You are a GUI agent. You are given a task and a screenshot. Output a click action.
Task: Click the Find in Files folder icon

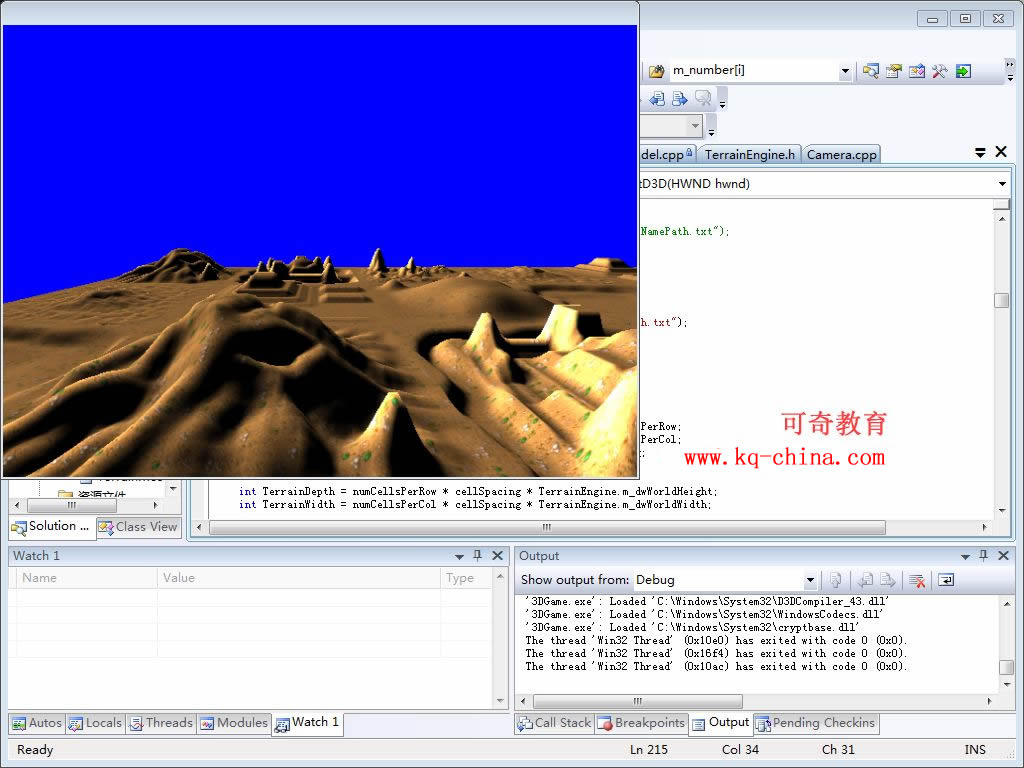click(656, 71)
